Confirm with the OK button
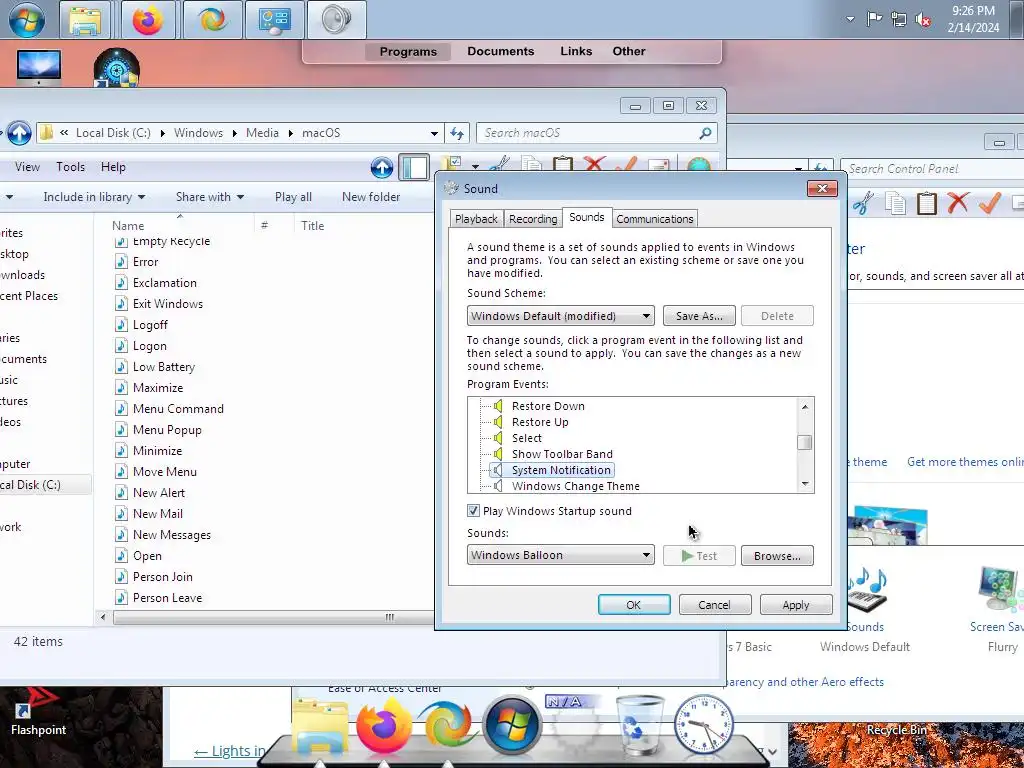1024x768 pixels. [x=633, y=605]
